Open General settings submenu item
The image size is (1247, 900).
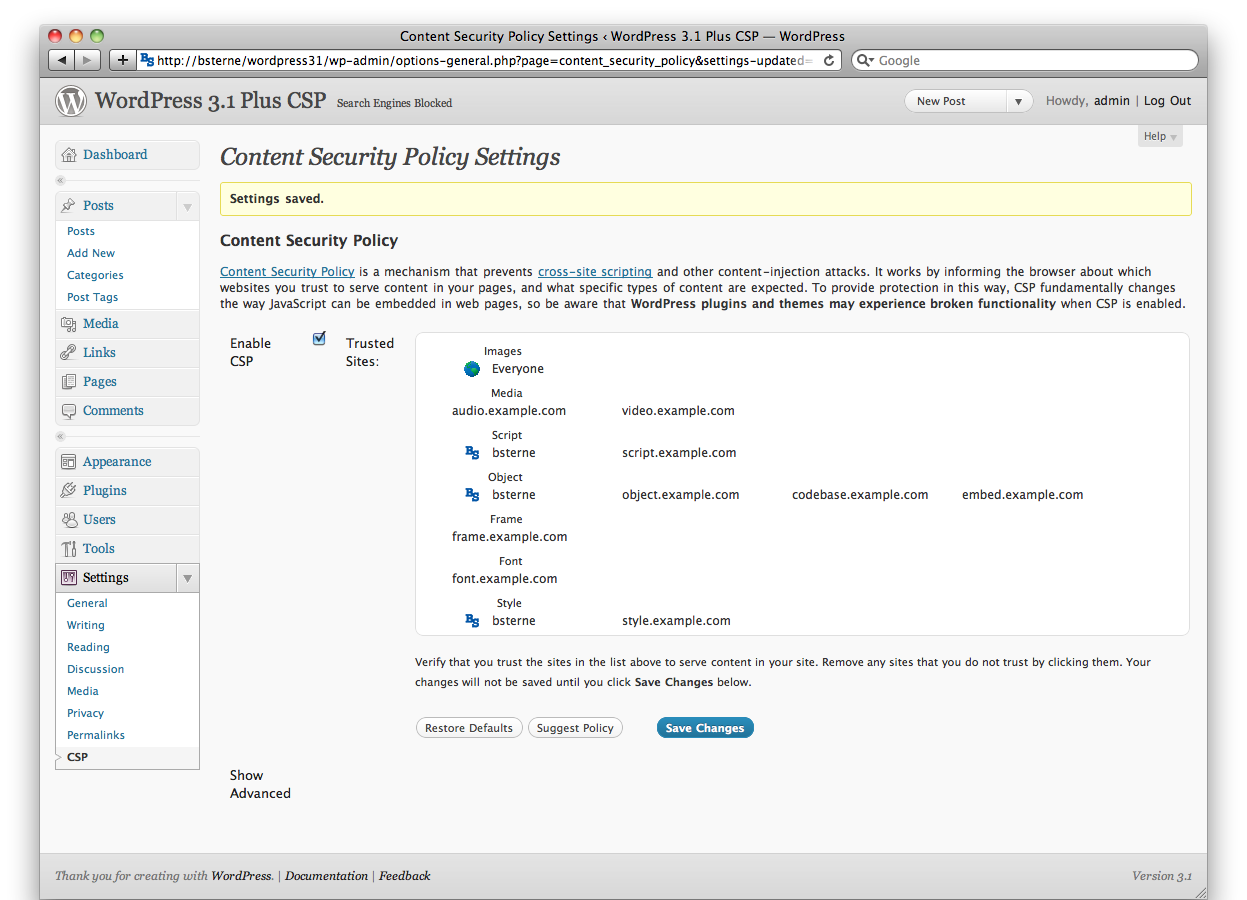pyautogui.click(x=87, y=603)
